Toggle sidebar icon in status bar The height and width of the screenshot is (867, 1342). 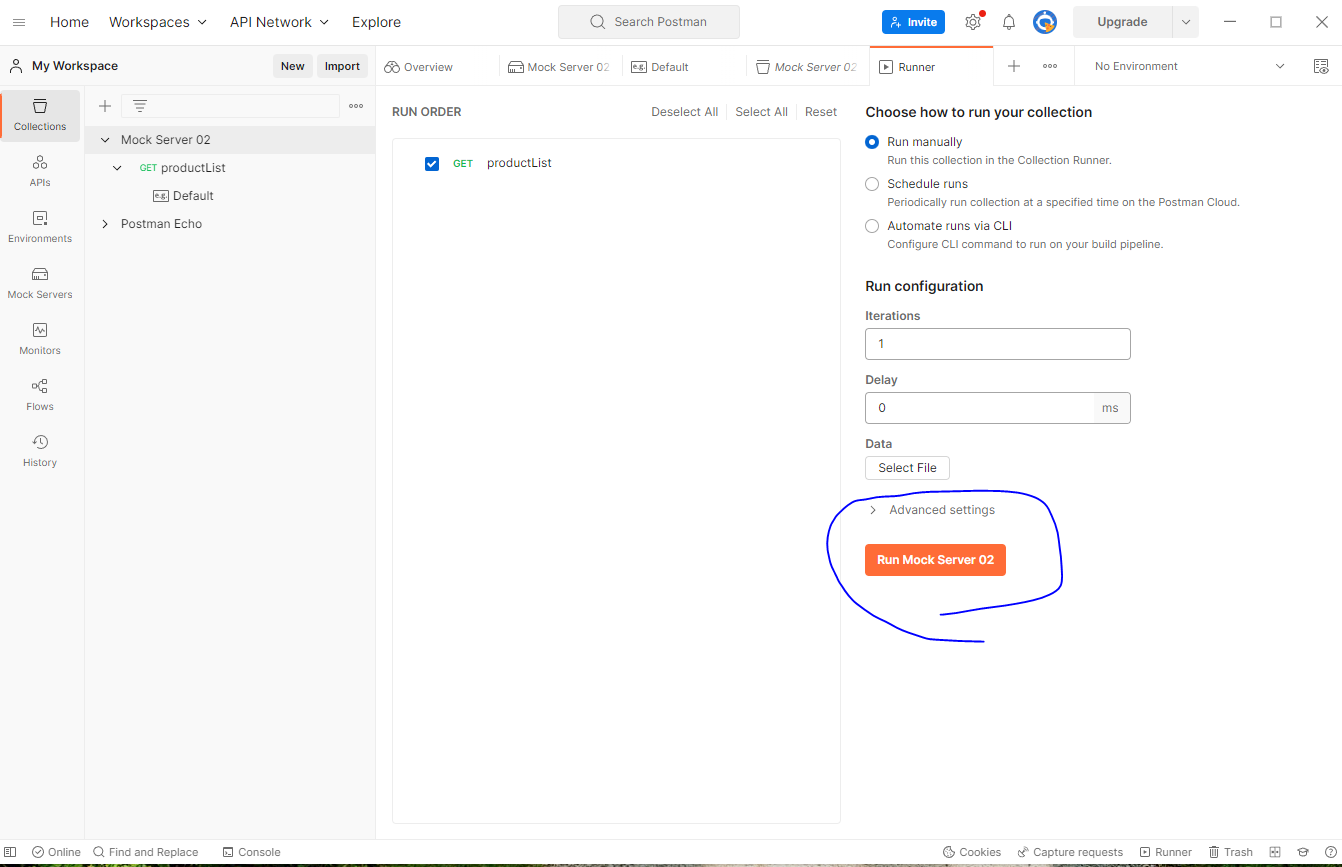coord(12,852)
